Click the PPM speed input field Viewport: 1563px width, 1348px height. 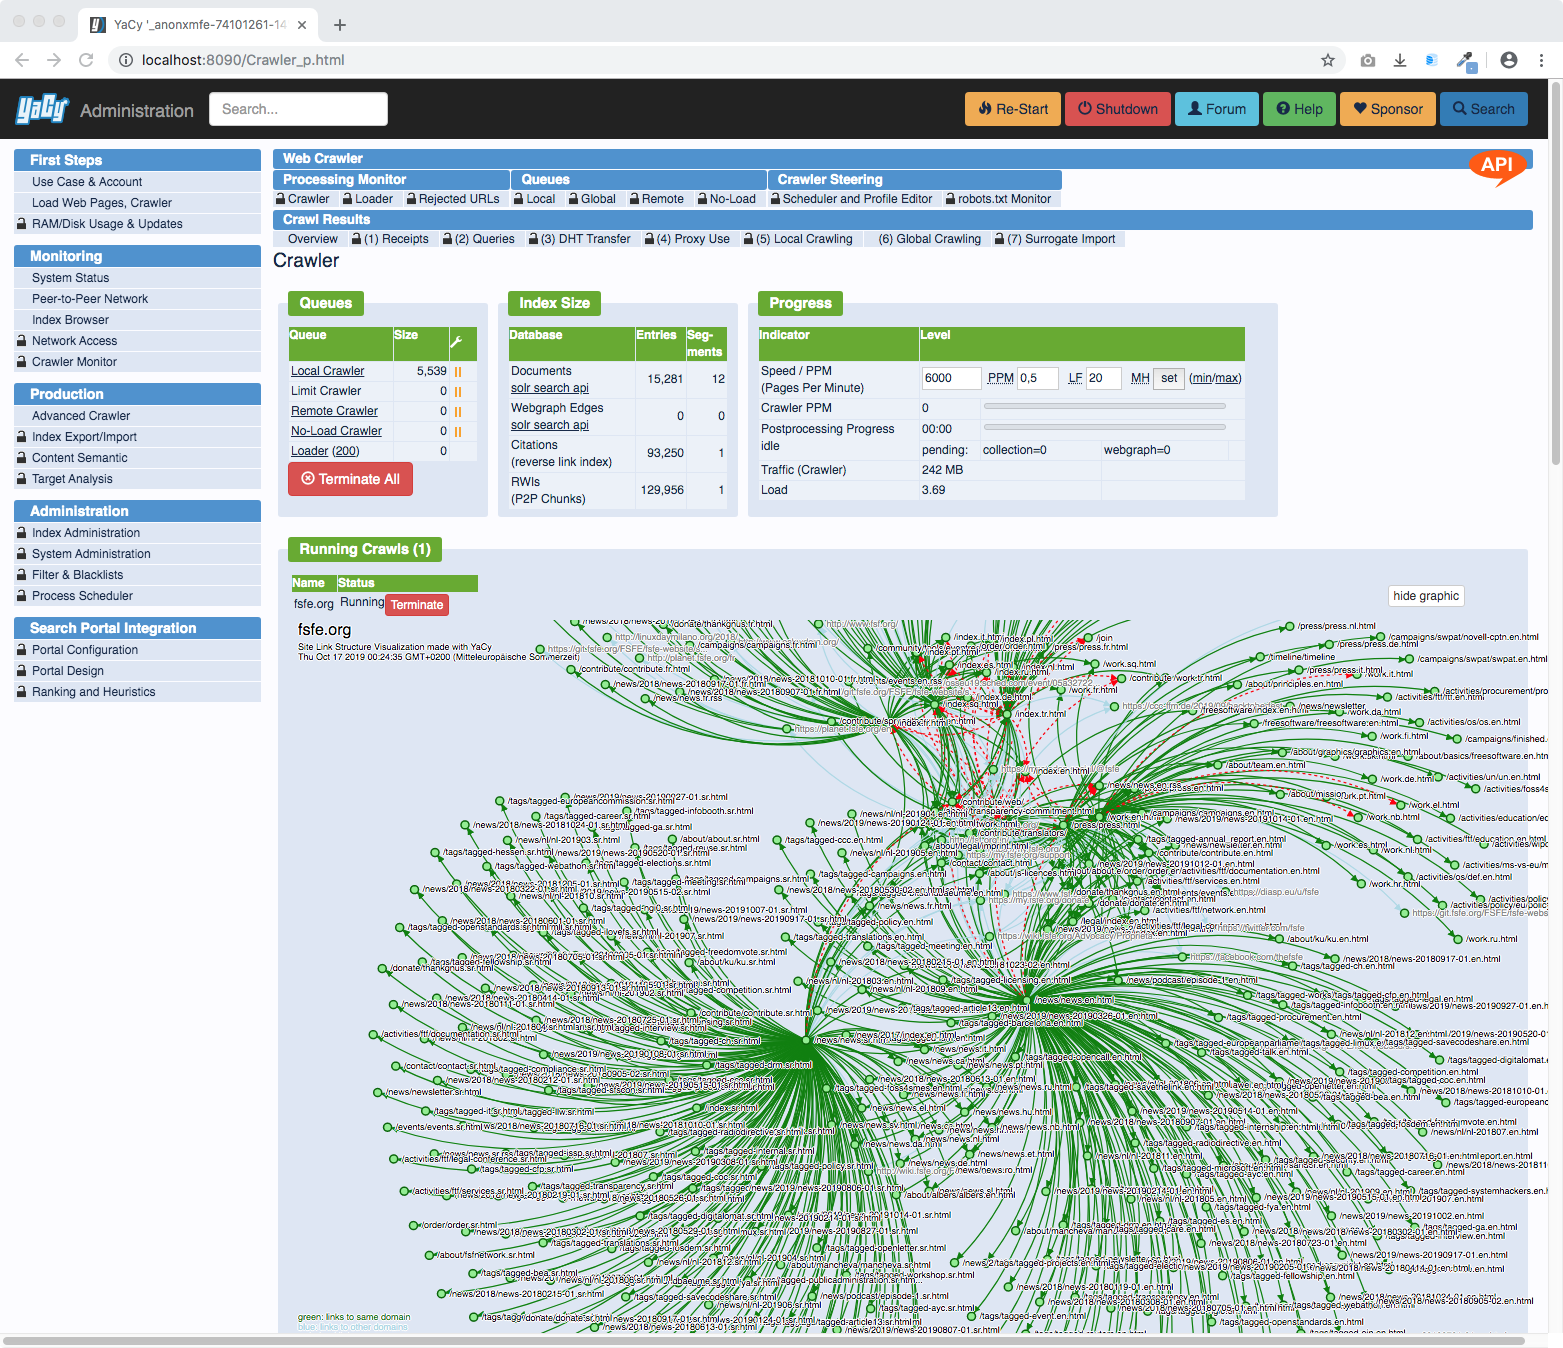[951, 378]
